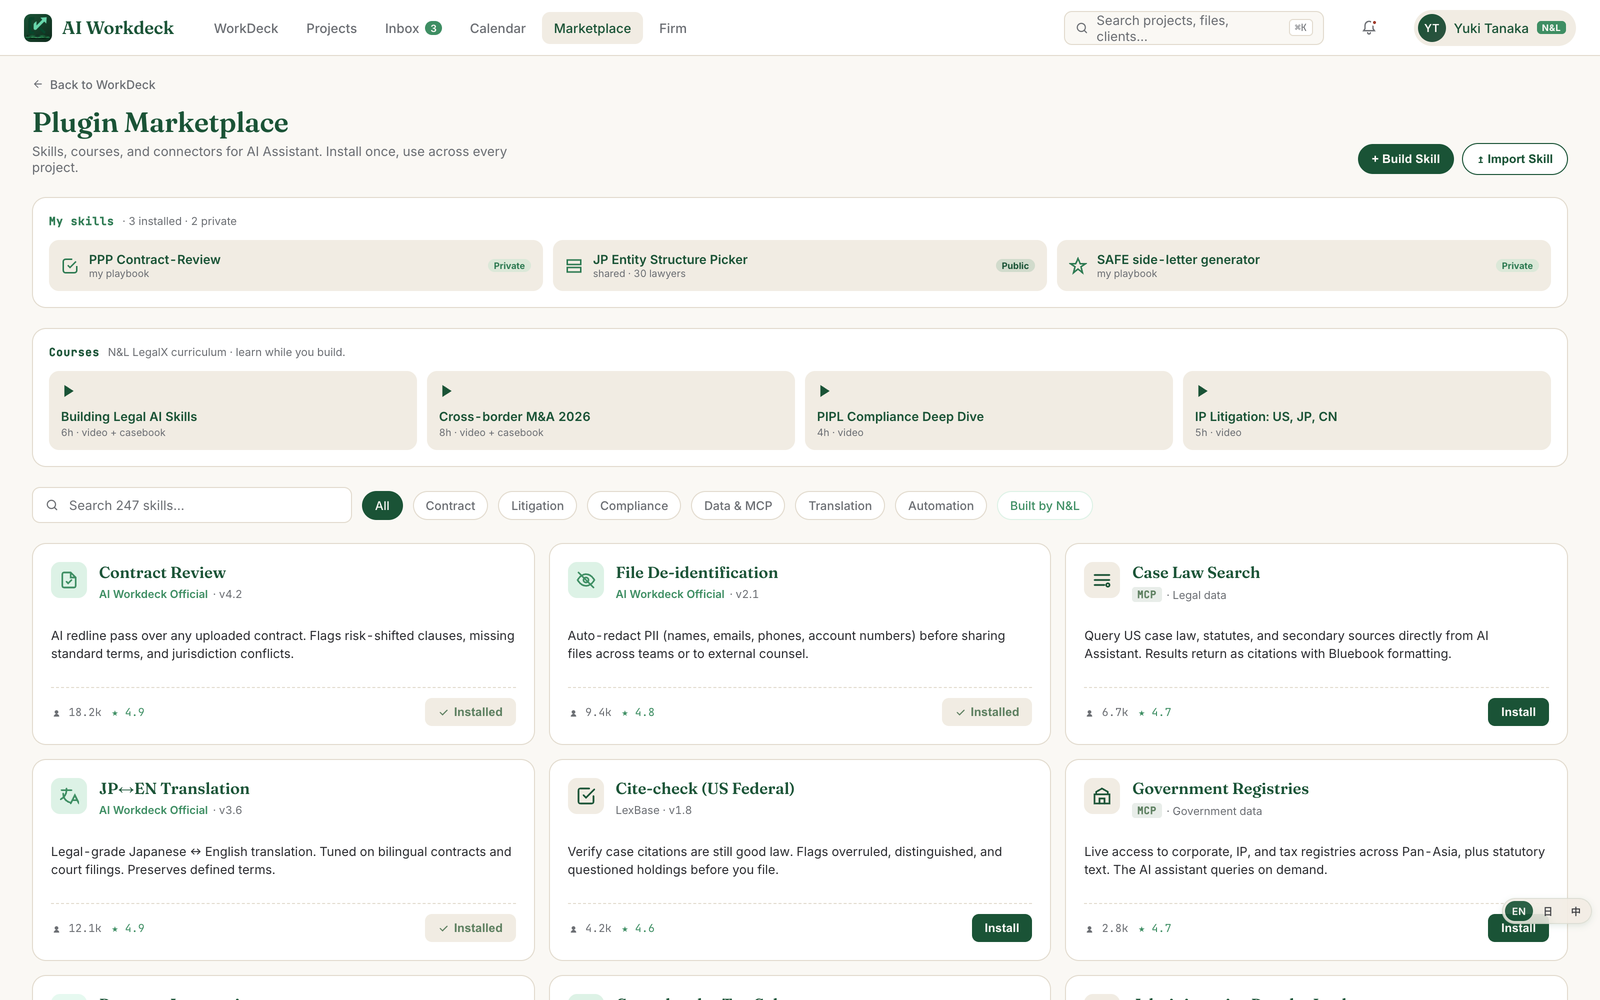Filter skills by Built by N&L
Screen dimensions: 1600x1000
click(x=1045, y=506)
